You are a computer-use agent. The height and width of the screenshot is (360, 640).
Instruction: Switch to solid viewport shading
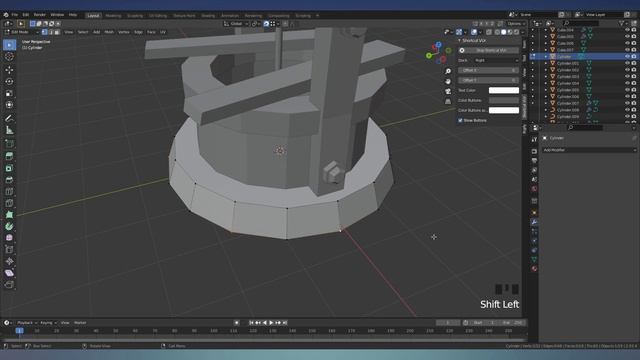503,32
